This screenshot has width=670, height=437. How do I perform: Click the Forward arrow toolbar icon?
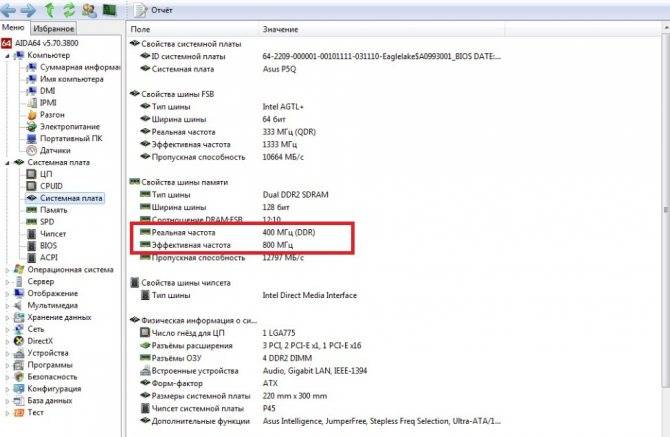pos(28,10)
